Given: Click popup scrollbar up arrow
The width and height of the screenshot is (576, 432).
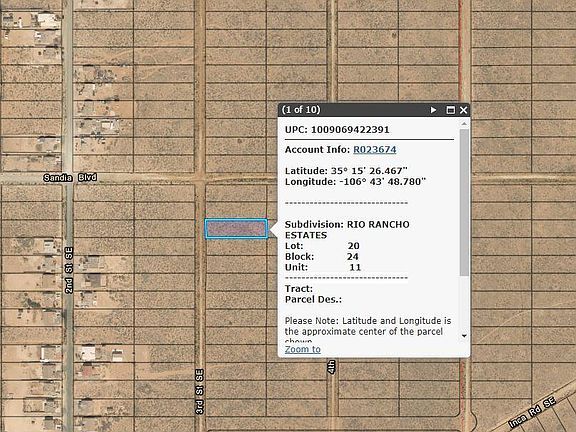Looking at the screenshot, I should tap(464, 124).
